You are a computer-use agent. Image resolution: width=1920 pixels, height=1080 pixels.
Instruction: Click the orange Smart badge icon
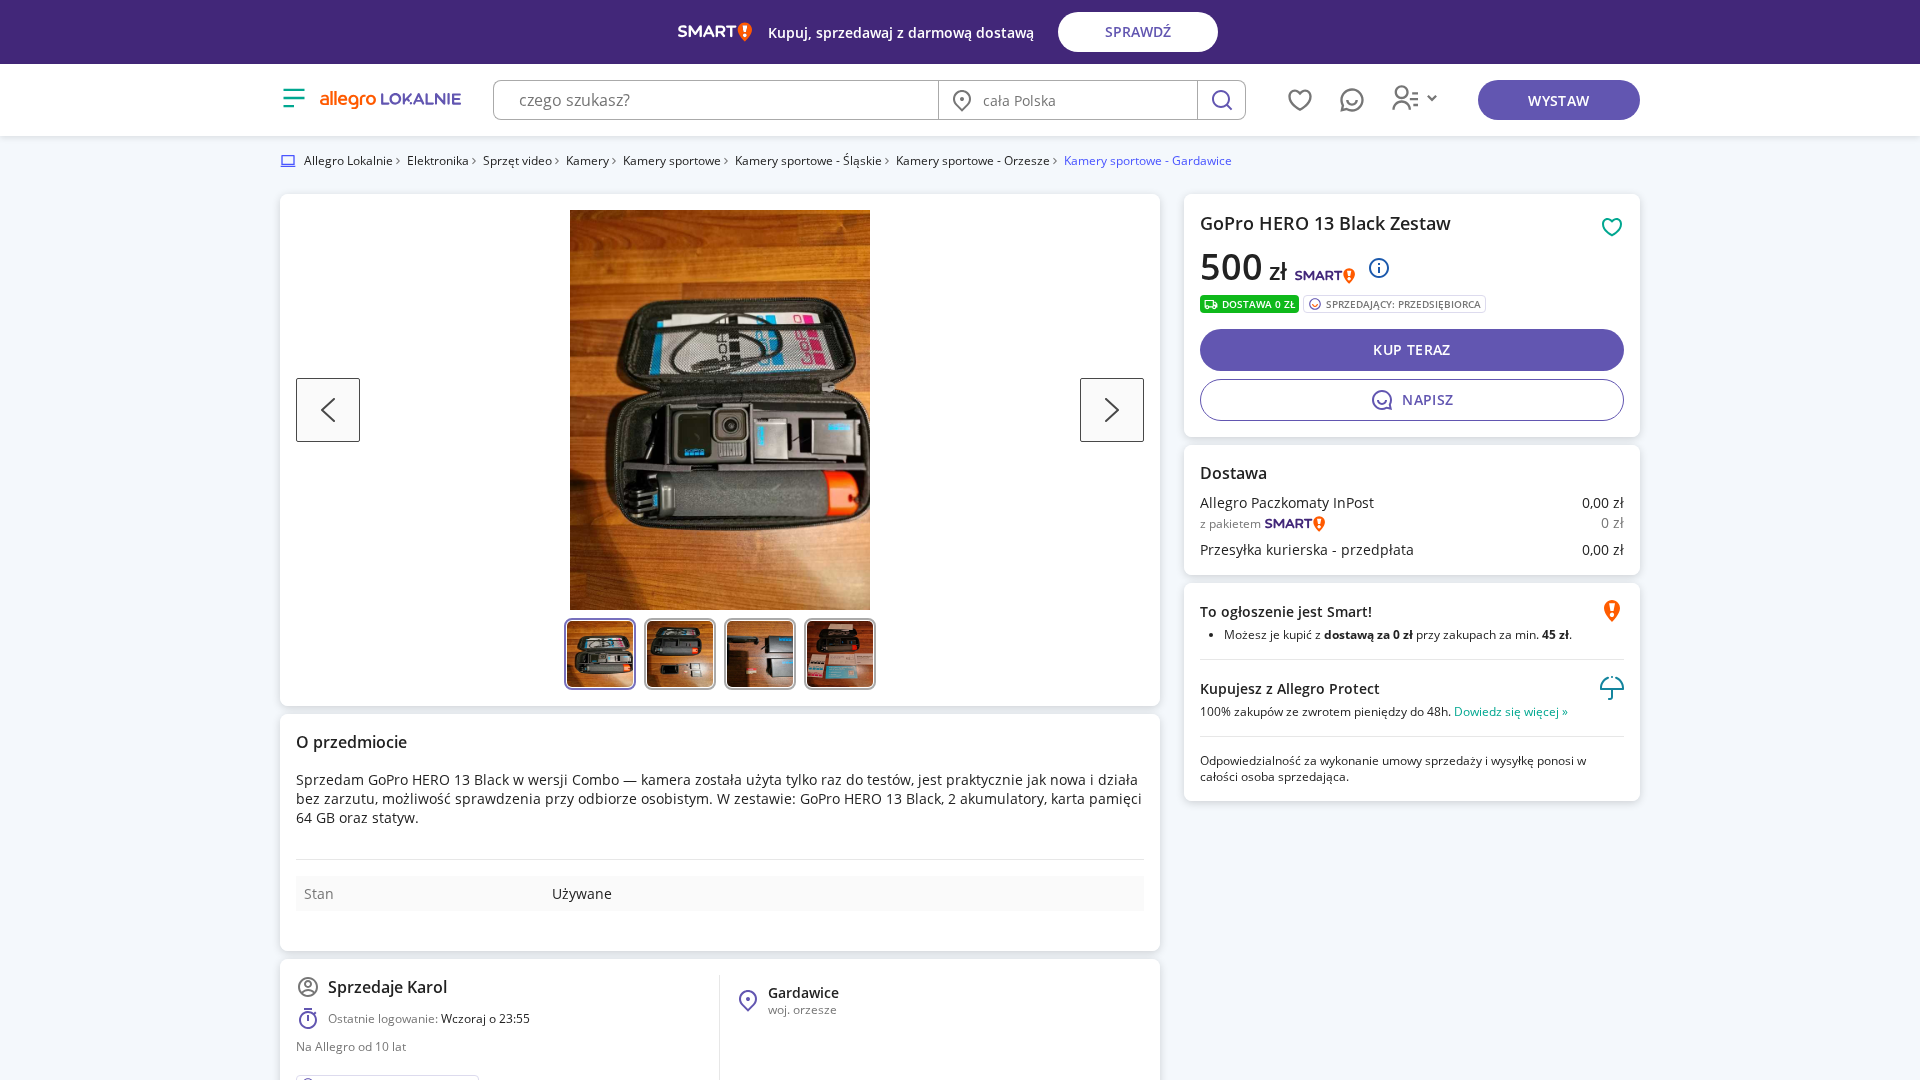1612,611
